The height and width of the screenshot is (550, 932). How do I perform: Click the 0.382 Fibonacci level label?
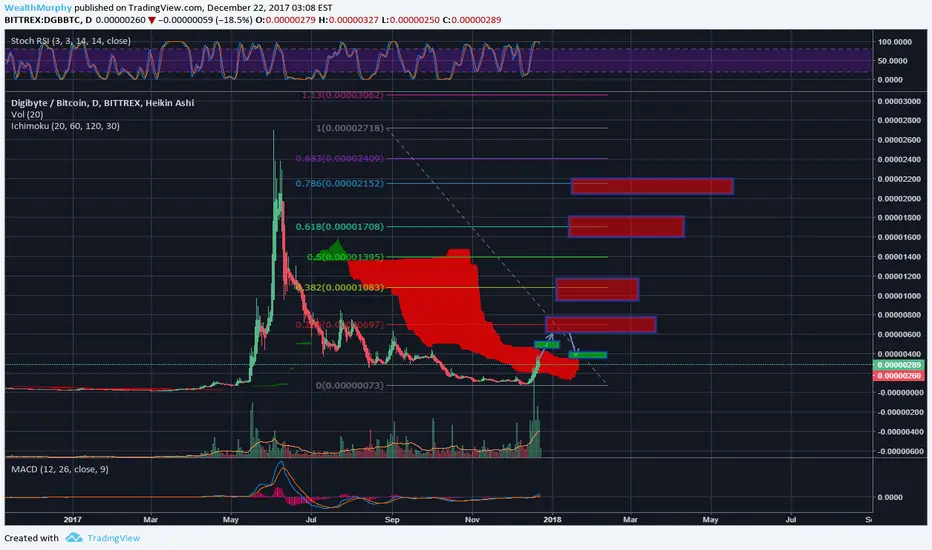(x=339, y=287)
